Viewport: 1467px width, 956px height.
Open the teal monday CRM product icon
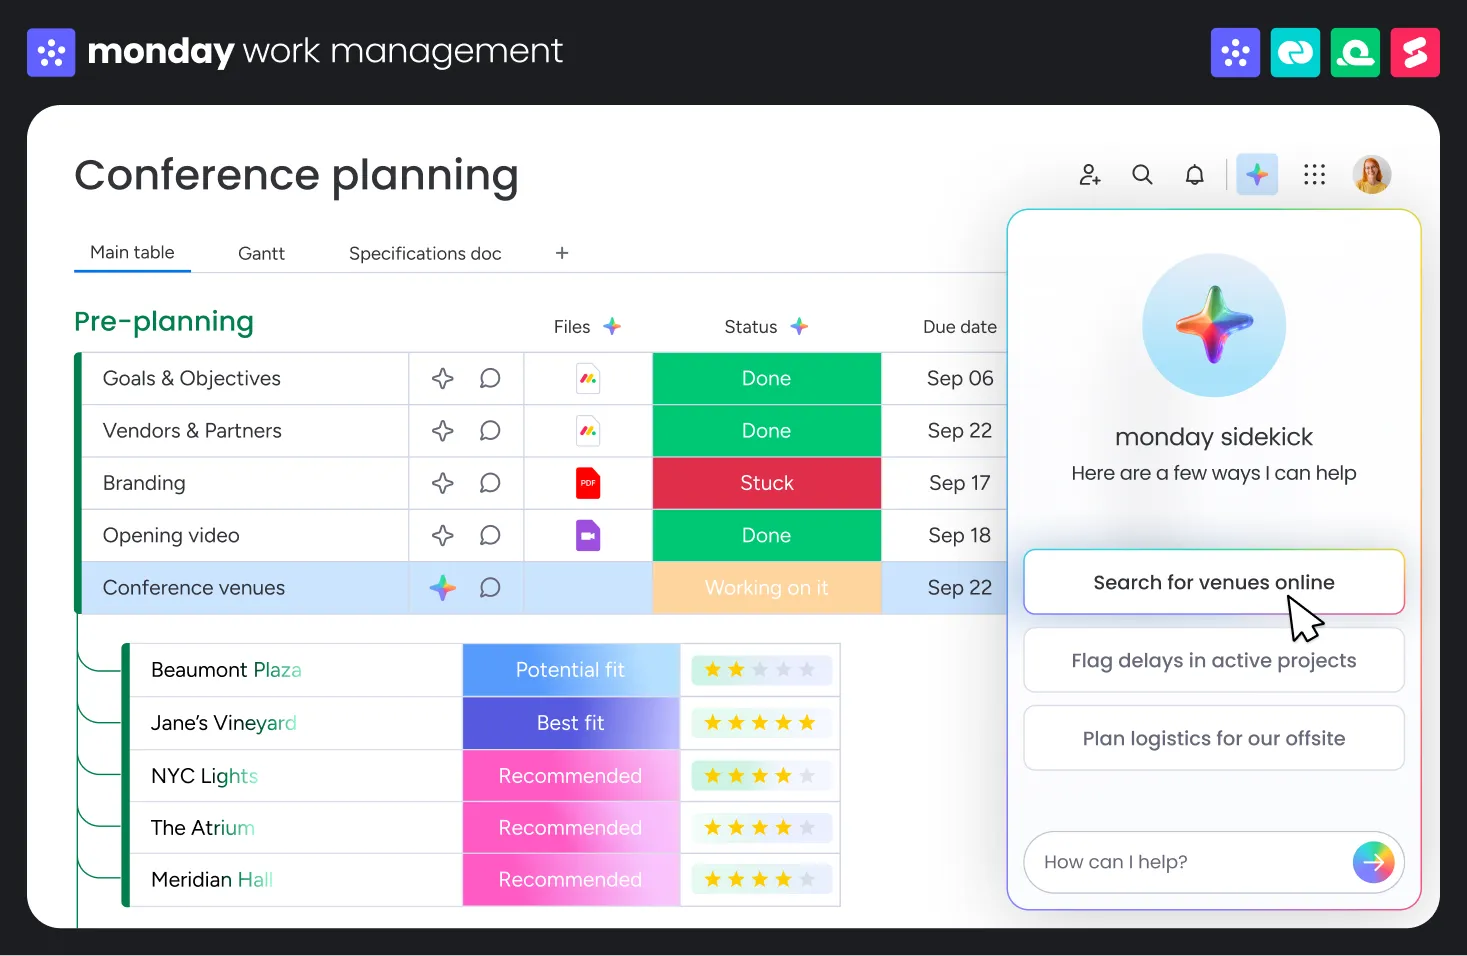[1295, 52]
